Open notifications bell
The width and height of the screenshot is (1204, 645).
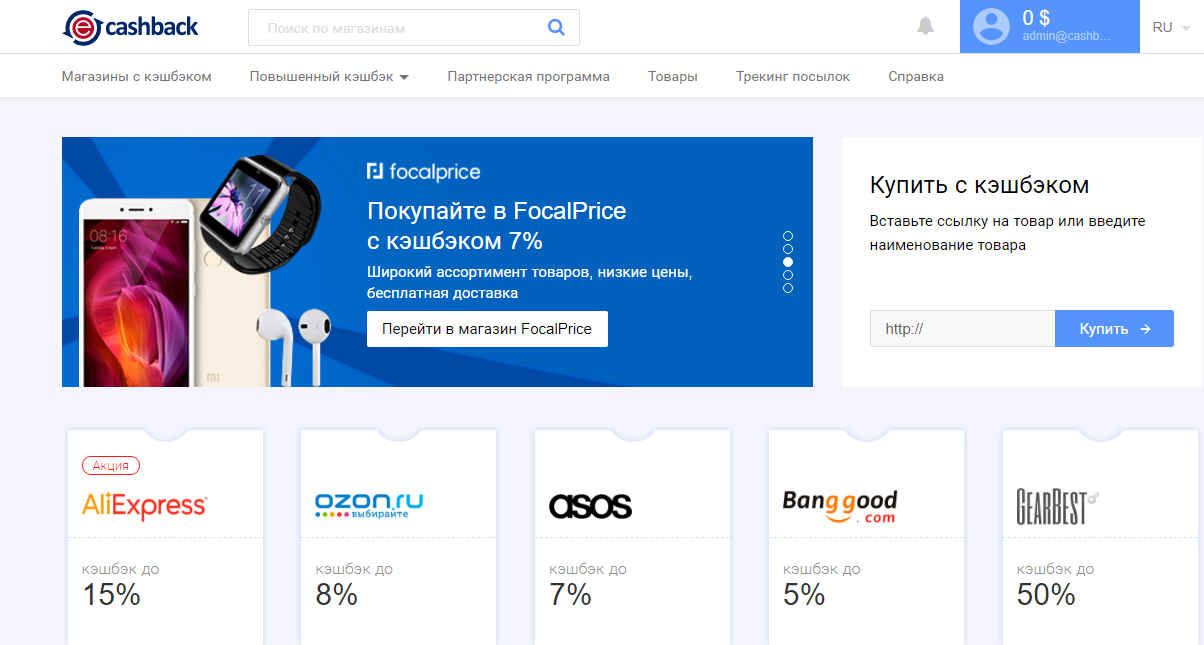click(925, 27)
